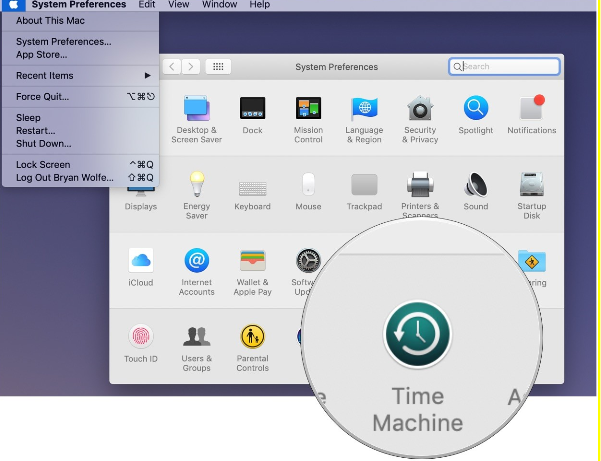
Task: Show all preferences grid button
Action: coord(218,67)
